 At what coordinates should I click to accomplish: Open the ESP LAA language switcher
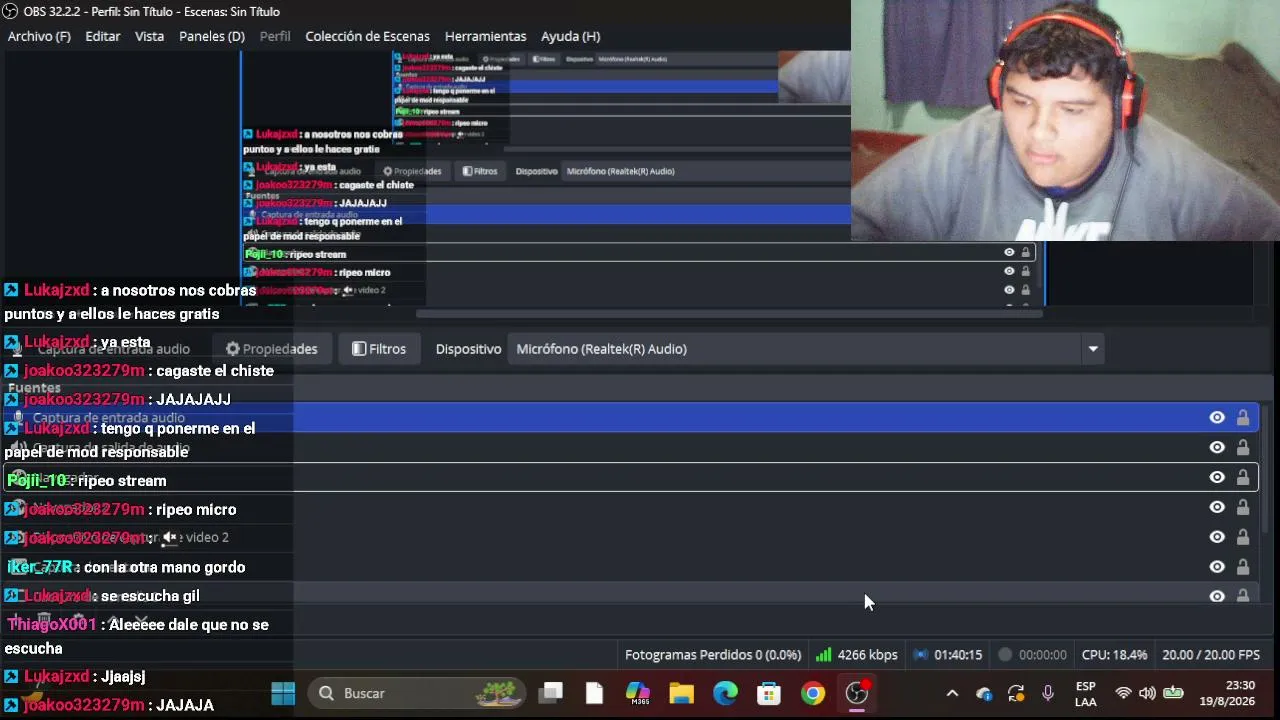point(1086,693)
